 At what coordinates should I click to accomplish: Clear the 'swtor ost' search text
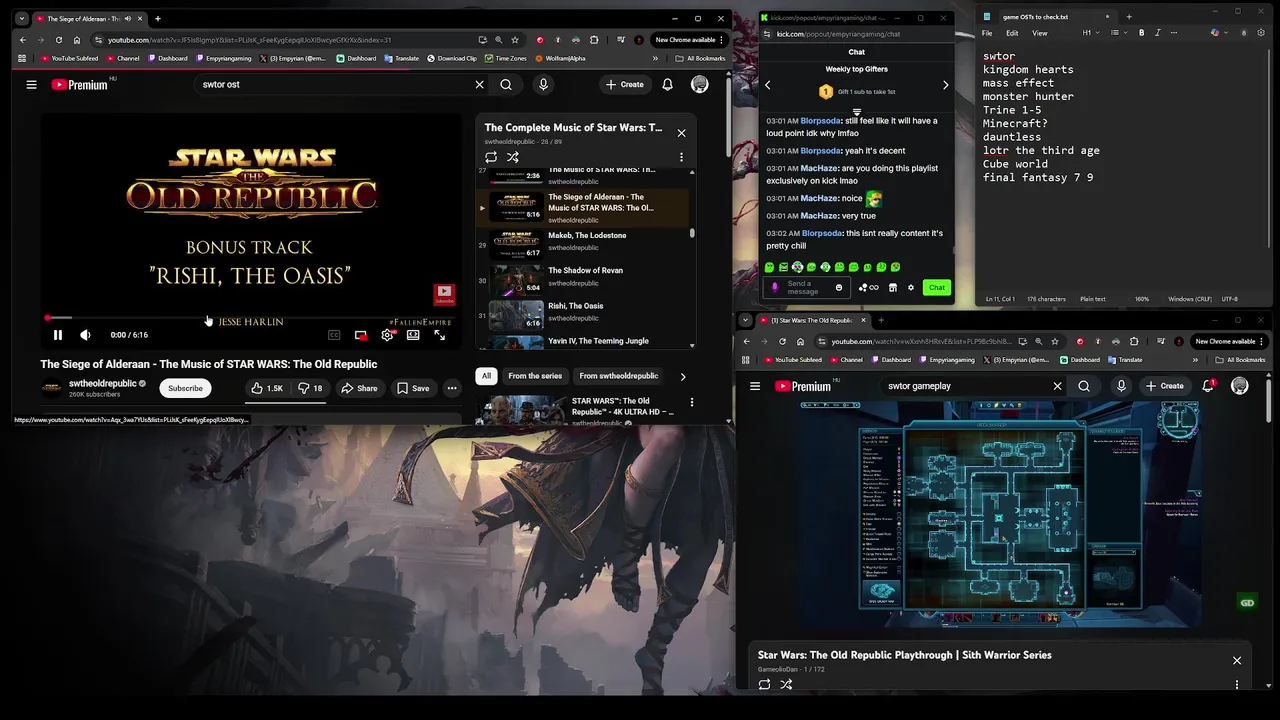coord(479,85)
